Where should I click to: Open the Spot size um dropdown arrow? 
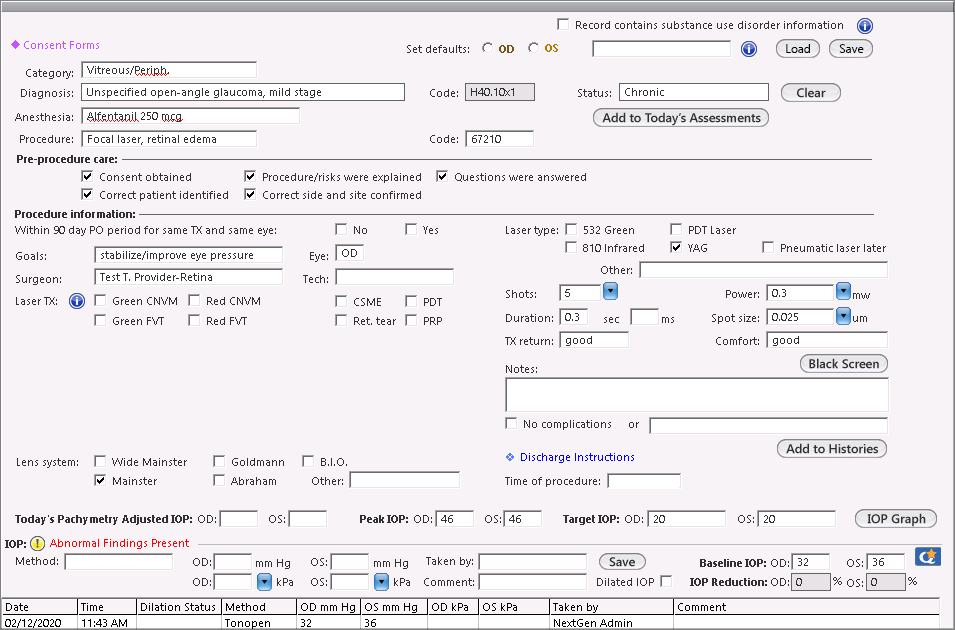(843, 316)
